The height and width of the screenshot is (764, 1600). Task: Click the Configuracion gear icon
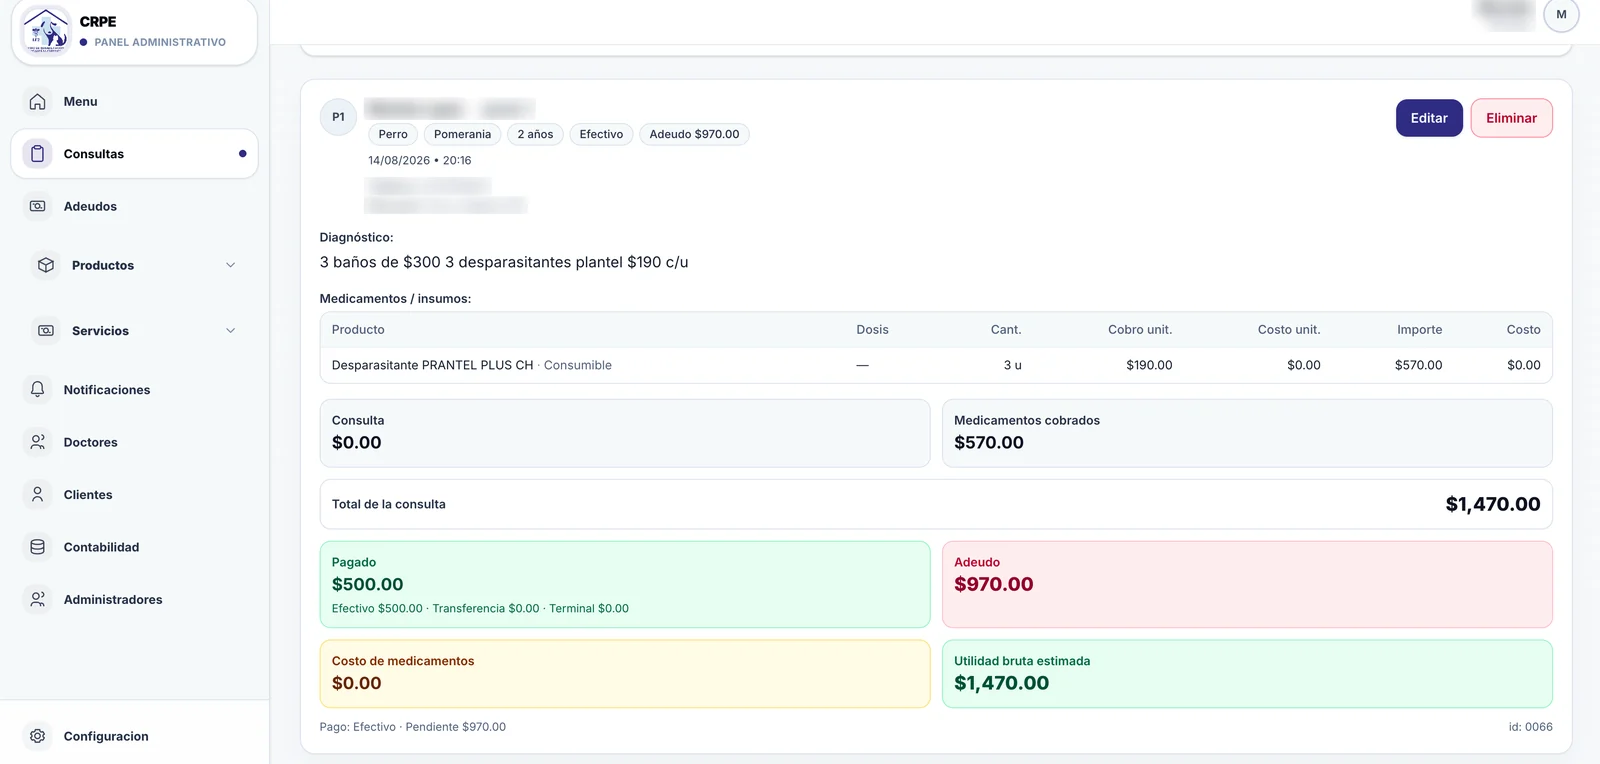click(x=38, y=736)
